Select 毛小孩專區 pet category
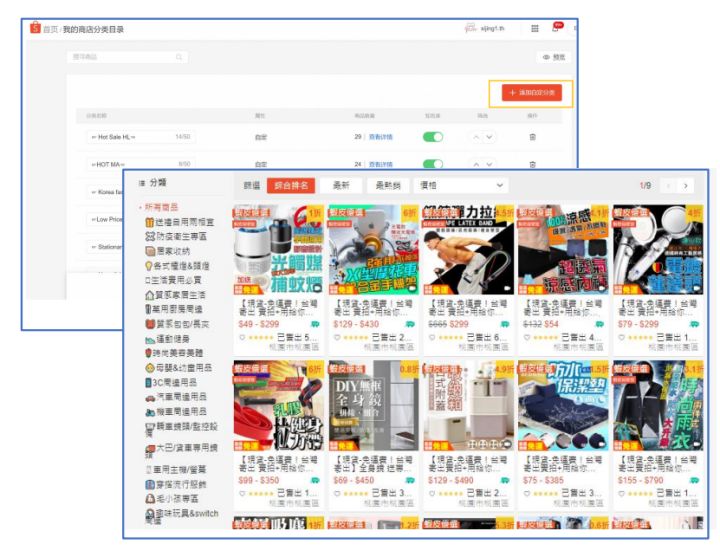Viewport: 720px width, 557px height. coord(172,499)
